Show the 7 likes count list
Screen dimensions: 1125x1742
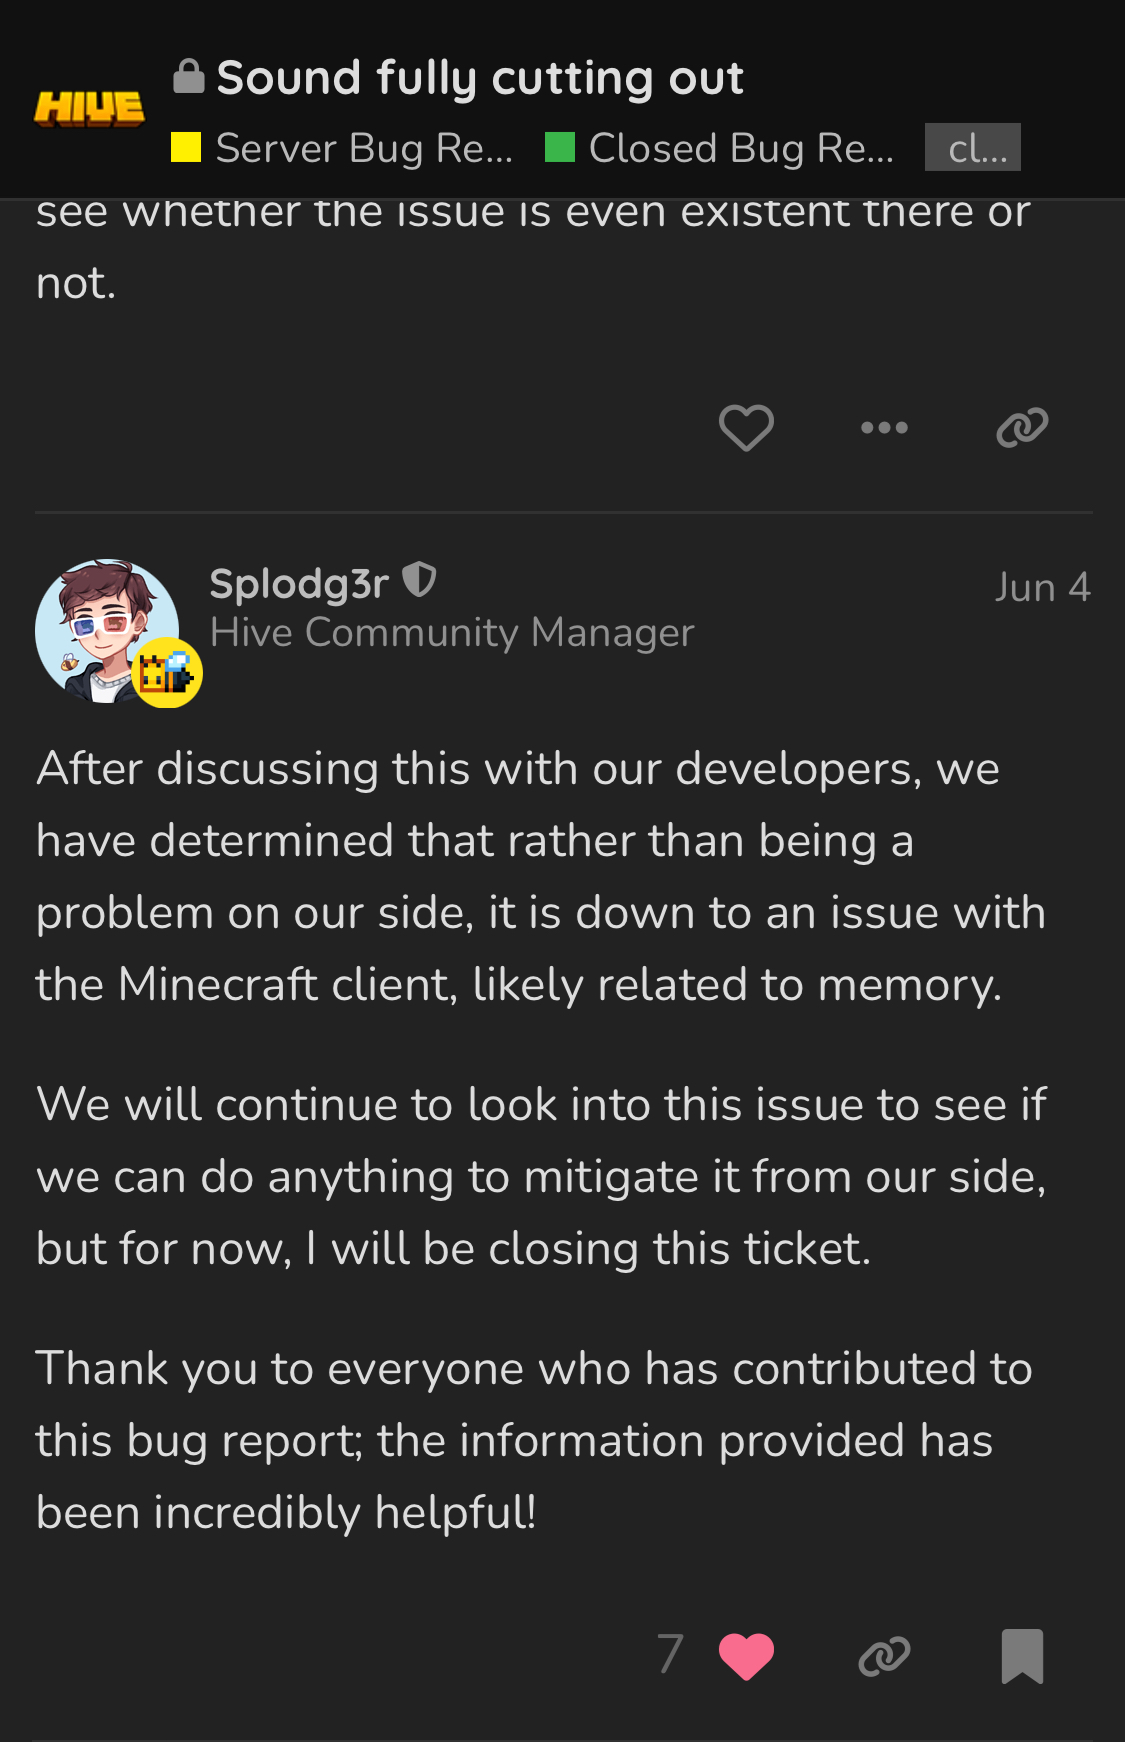pos(670,1654)
